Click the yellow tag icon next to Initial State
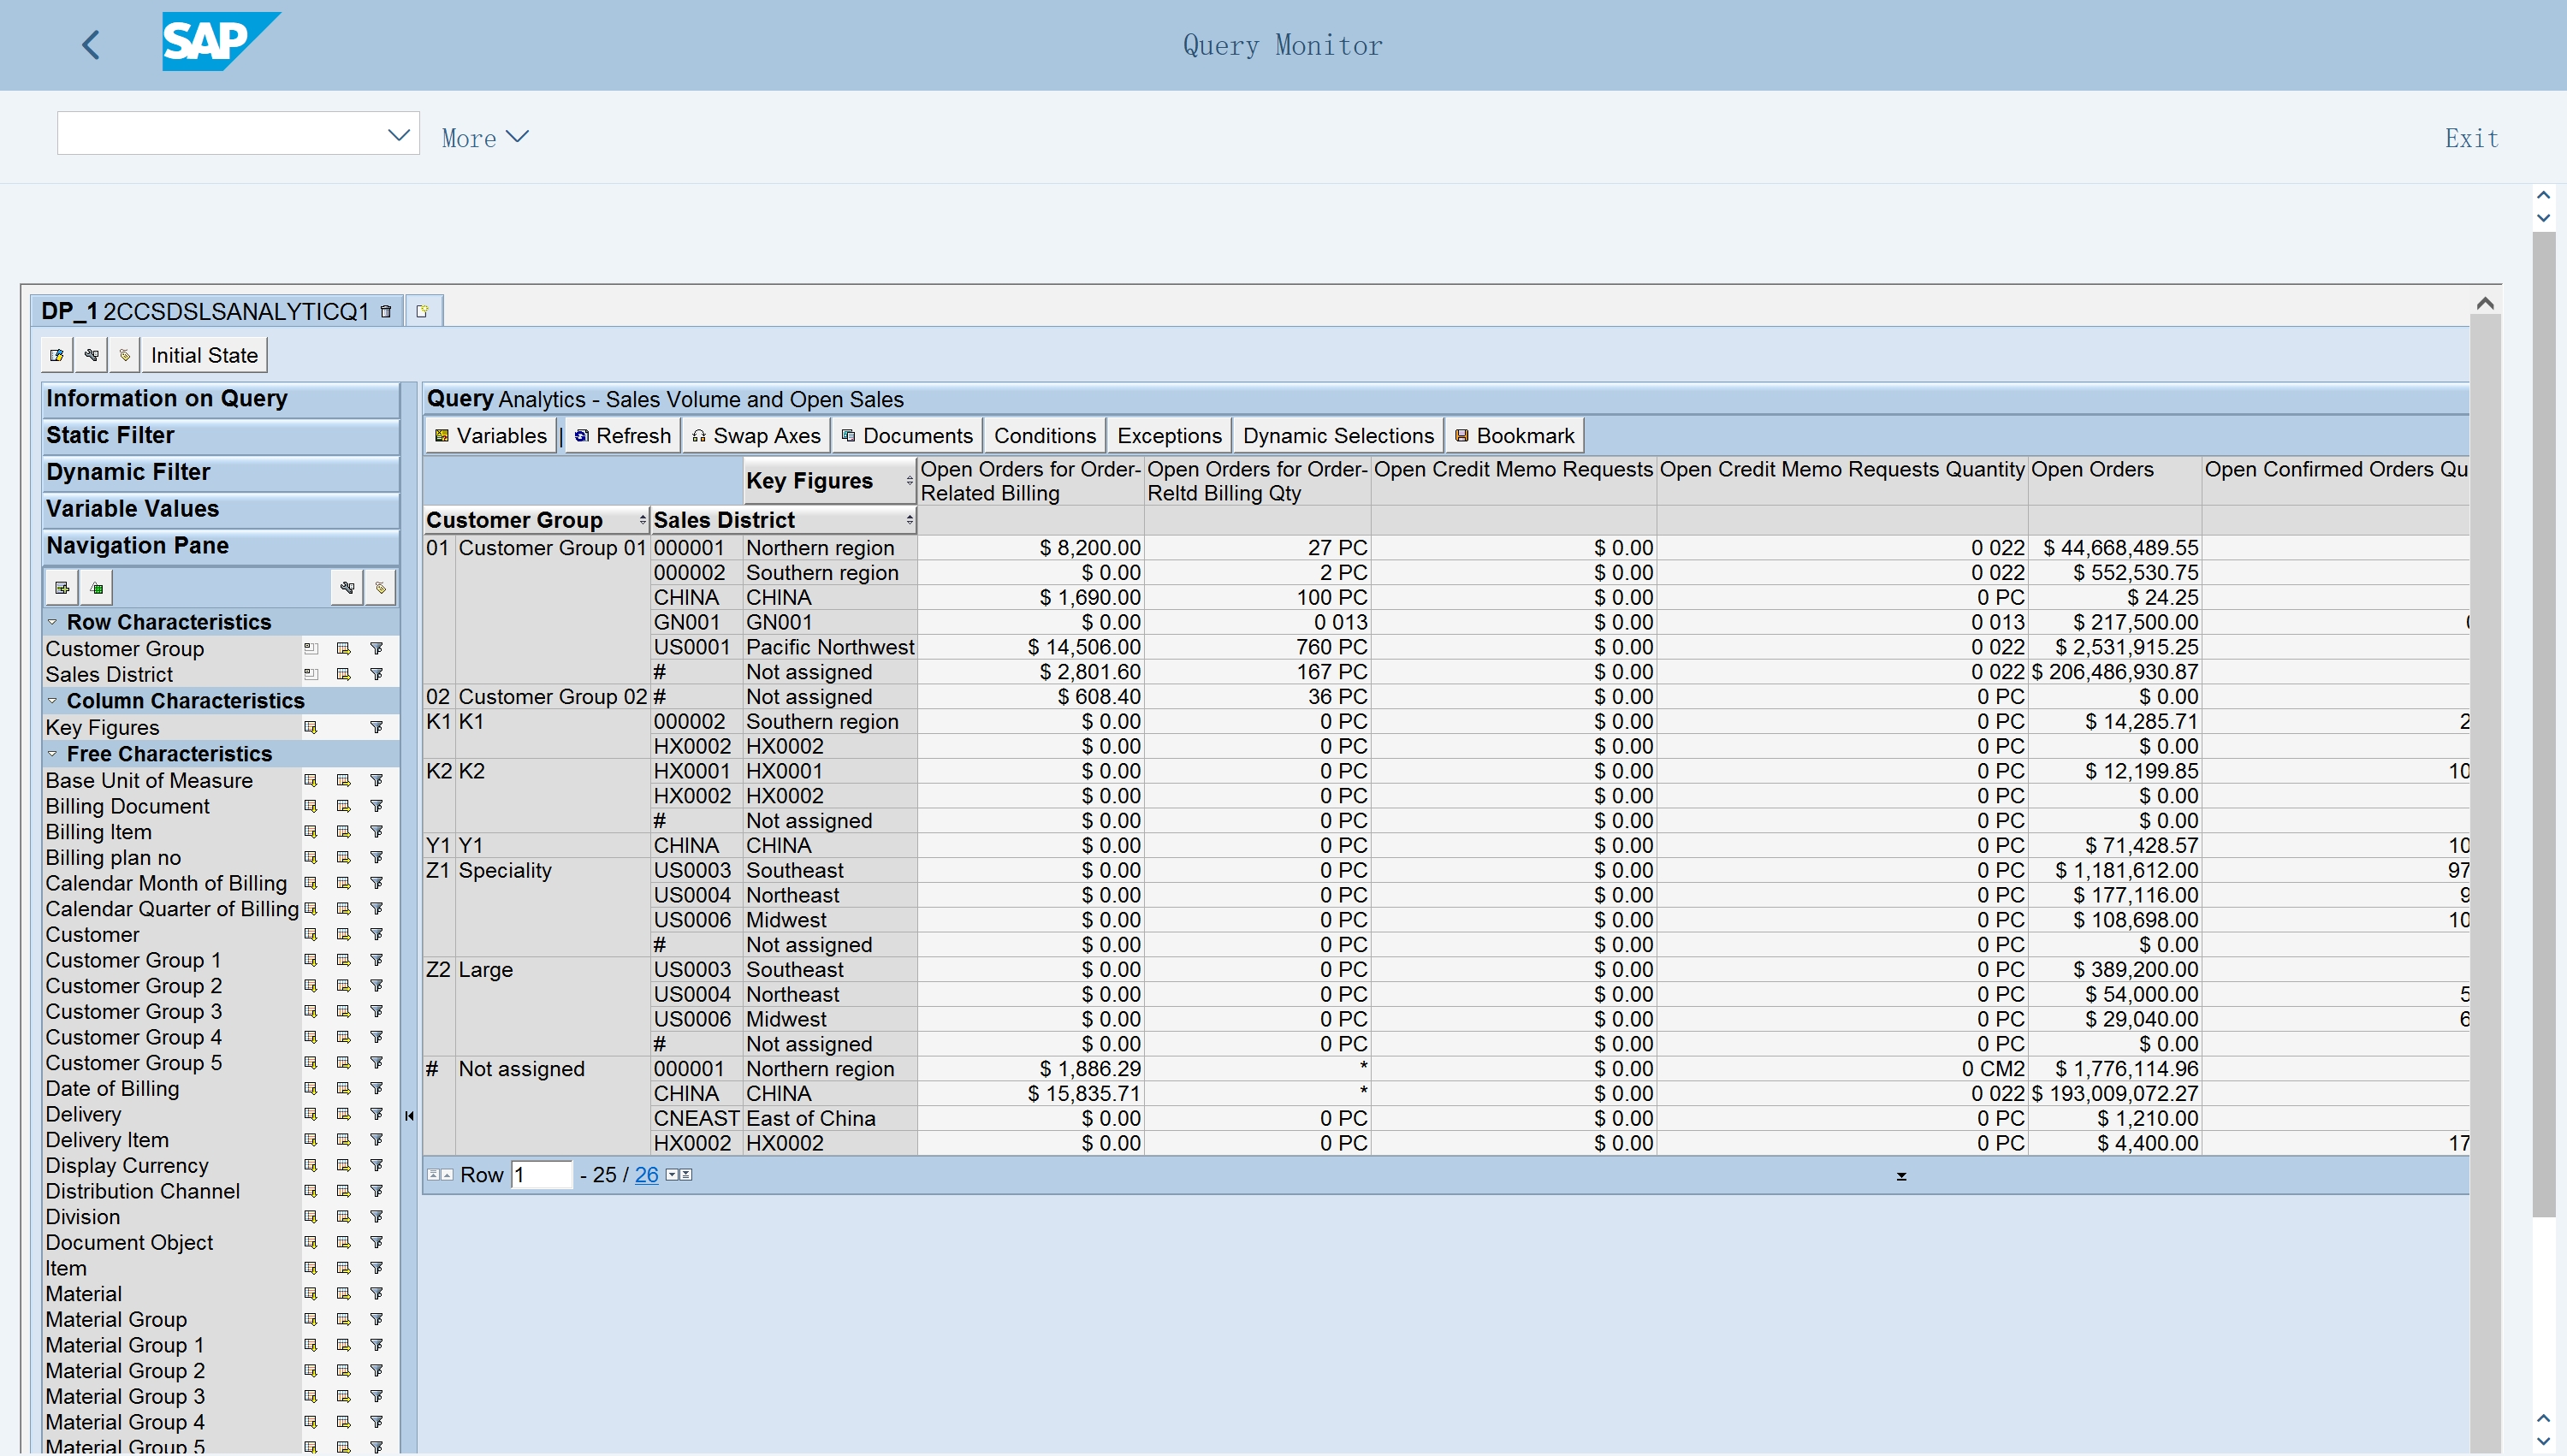This screenshot has width=2567, height=1456. pyautogui.click(x=124, y=354)
